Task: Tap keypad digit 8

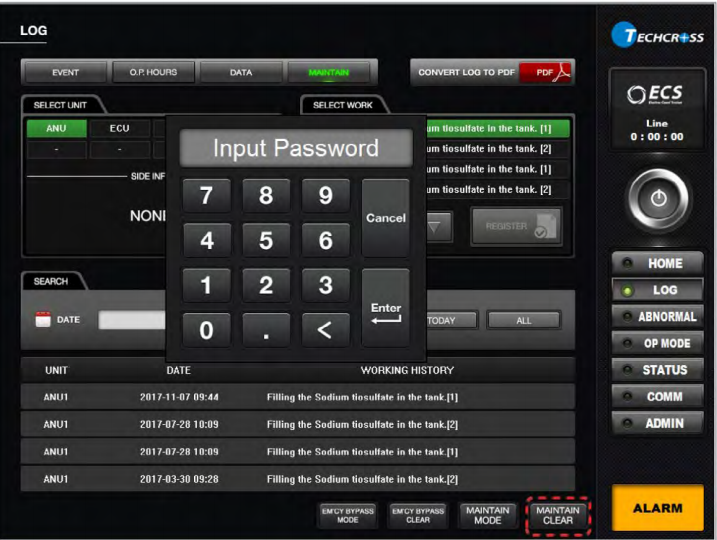Action: coord(266,195)
